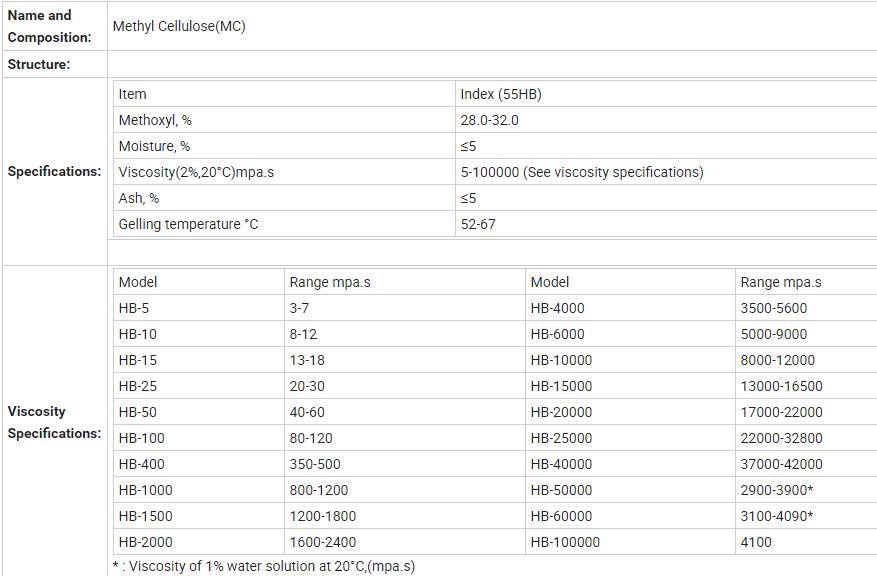Click the gelling temperature value 52-67

pyautogui.click(x=478, y=224)
